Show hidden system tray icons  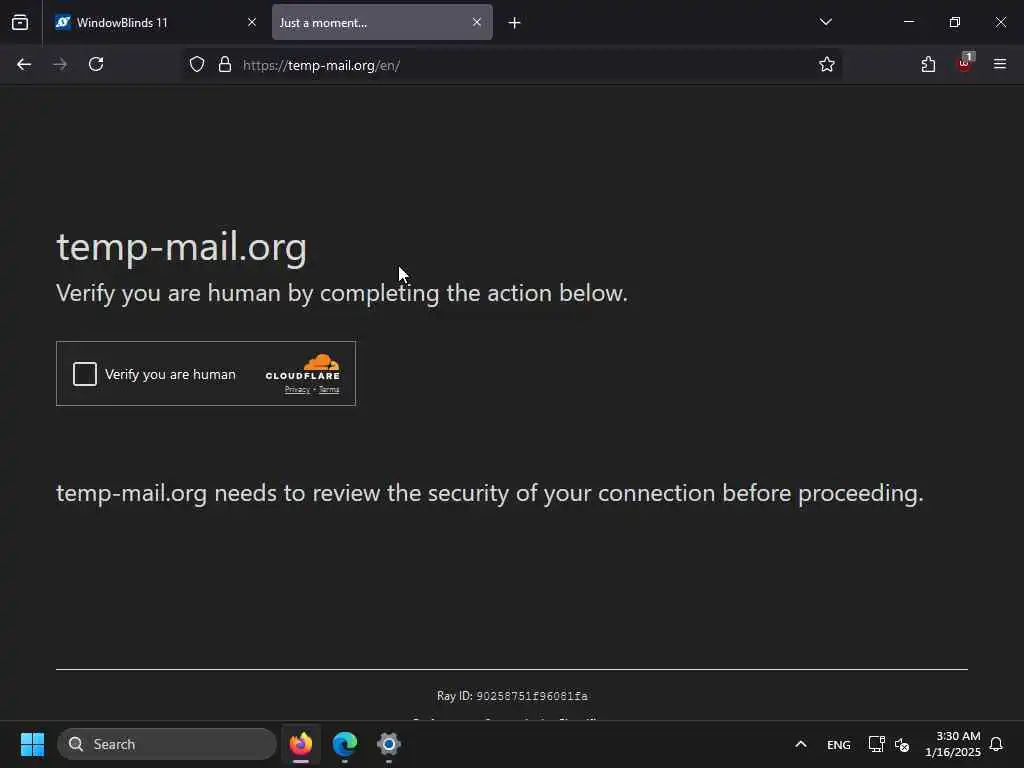(801, 744)
